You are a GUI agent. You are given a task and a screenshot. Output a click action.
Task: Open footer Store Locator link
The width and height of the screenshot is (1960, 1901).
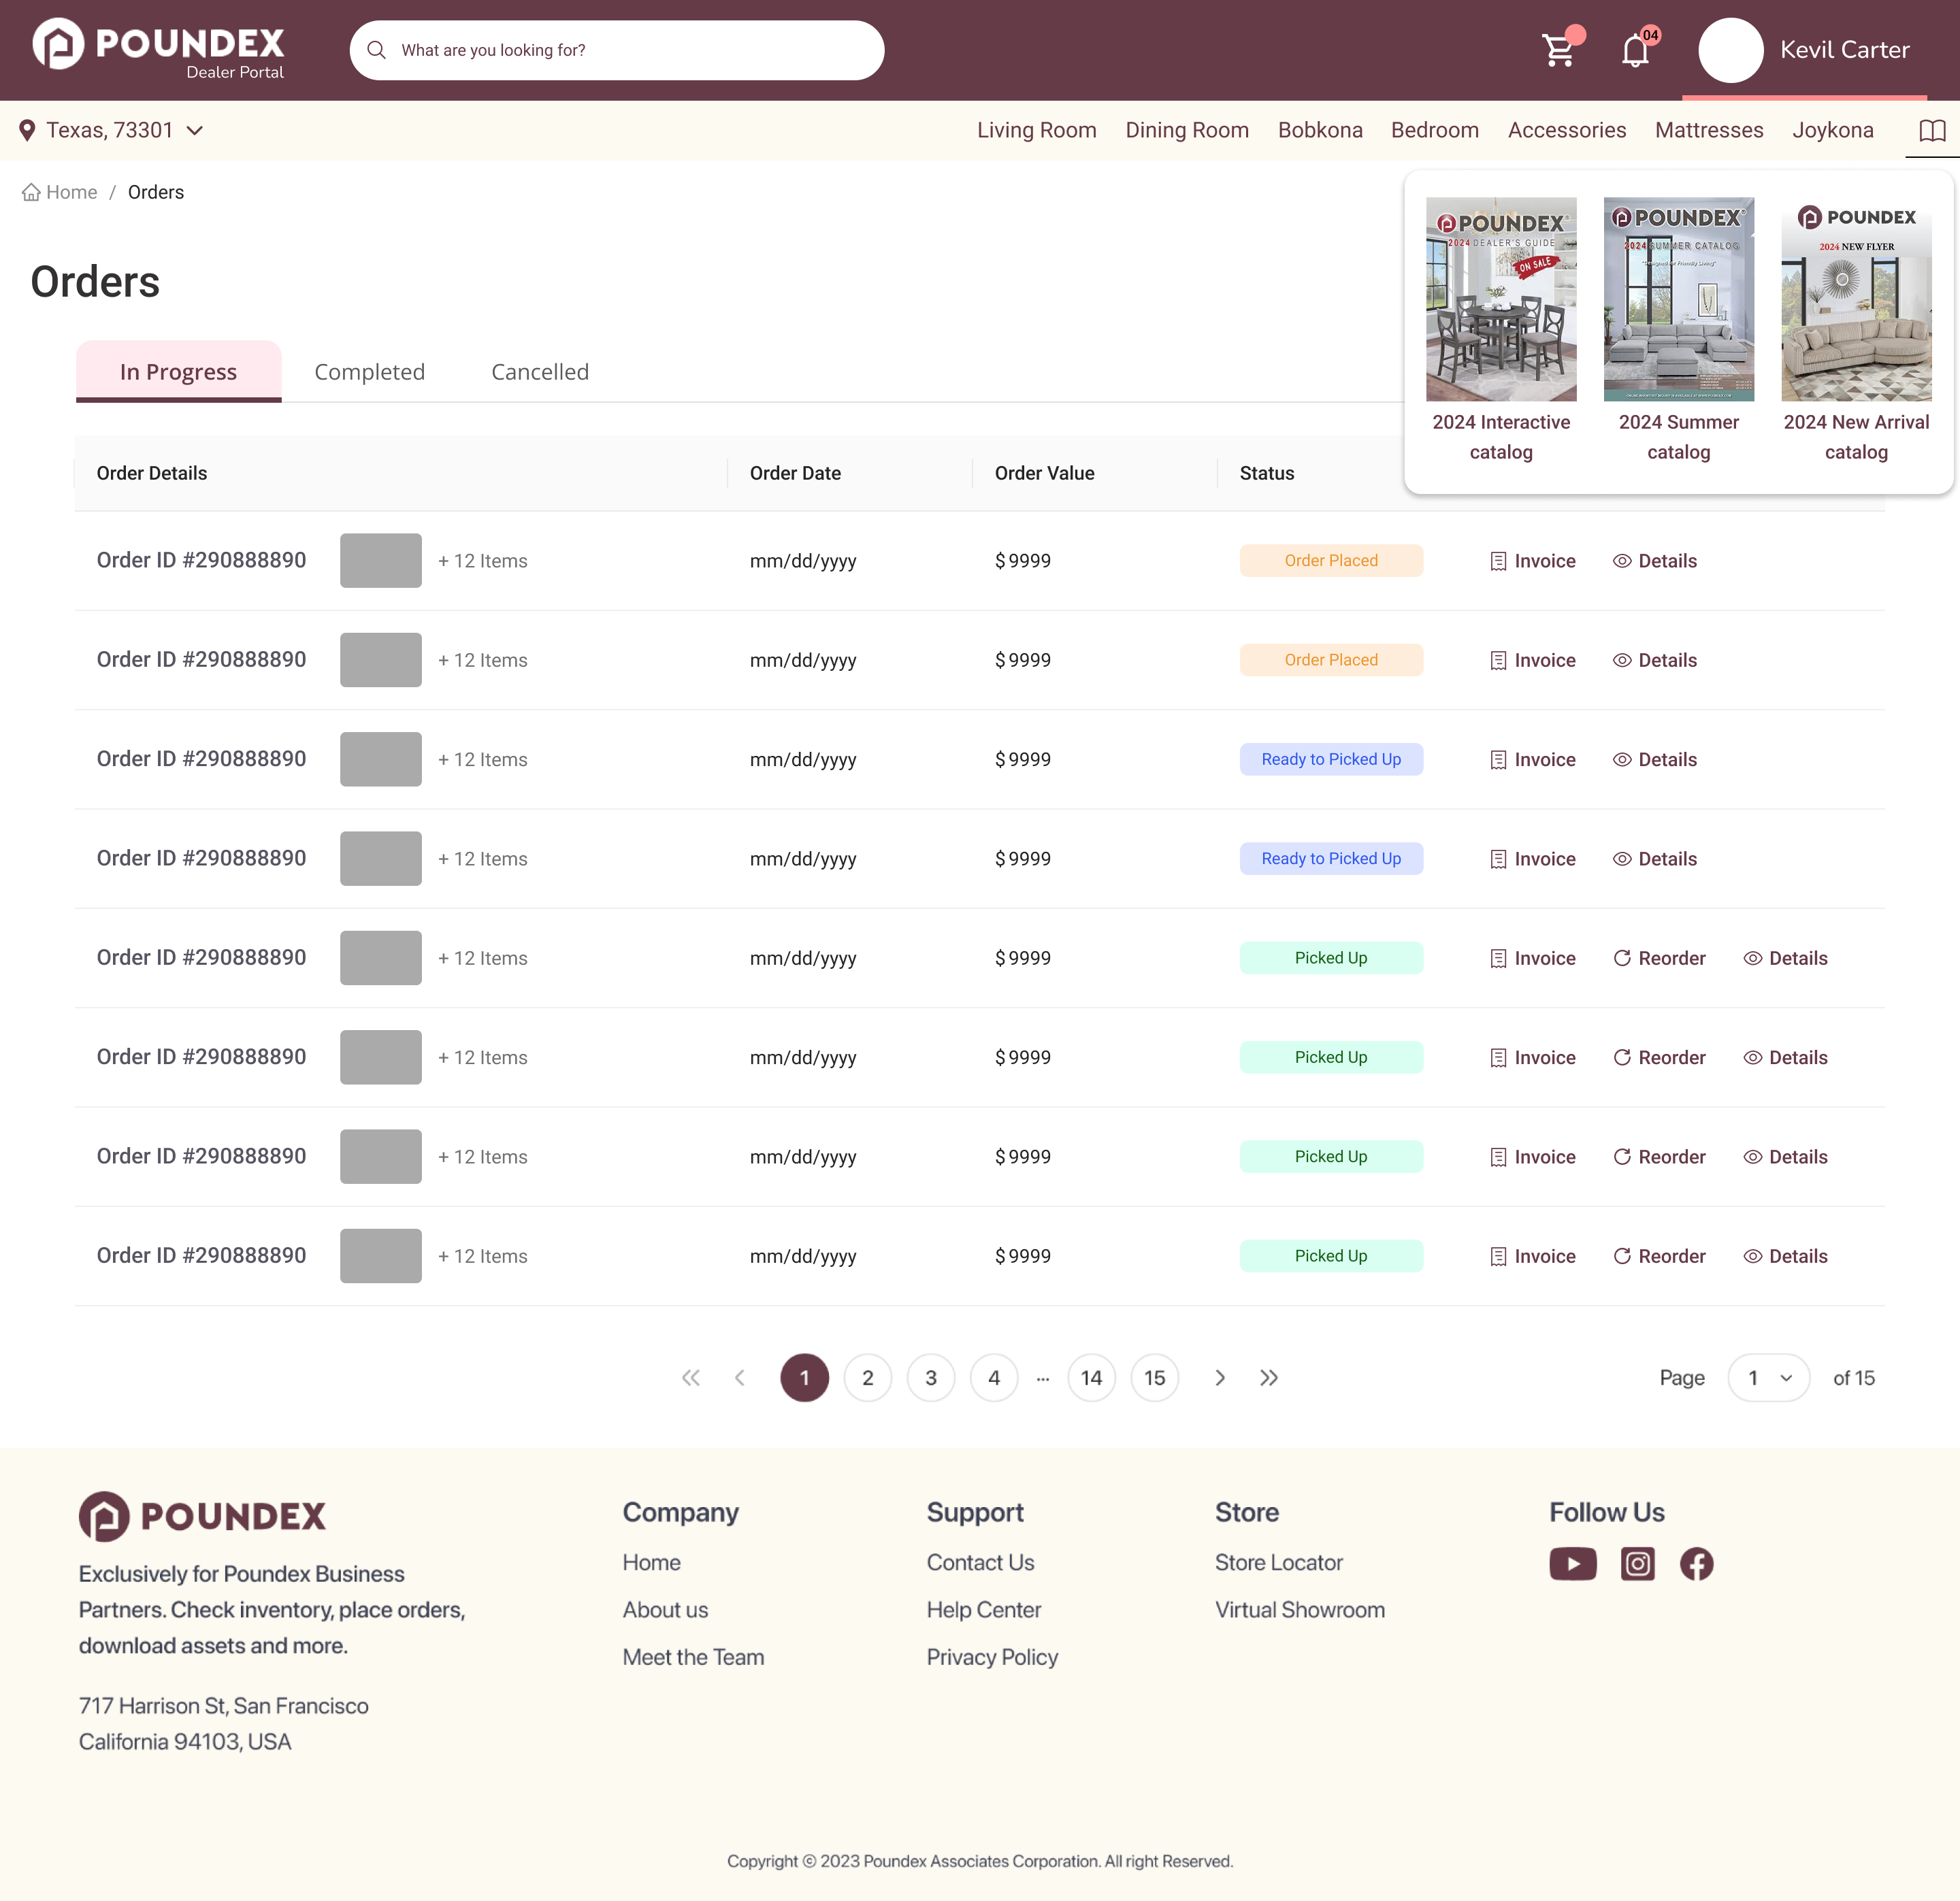(x=1278, y=1562)
